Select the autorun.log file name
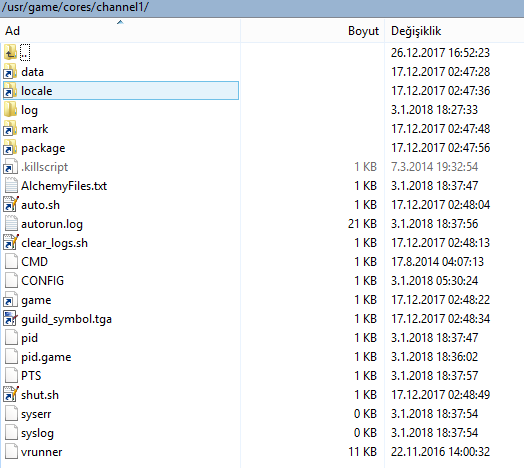Viewport: 524px width, 468px height. pyautogui.click(x=52, y=224)
